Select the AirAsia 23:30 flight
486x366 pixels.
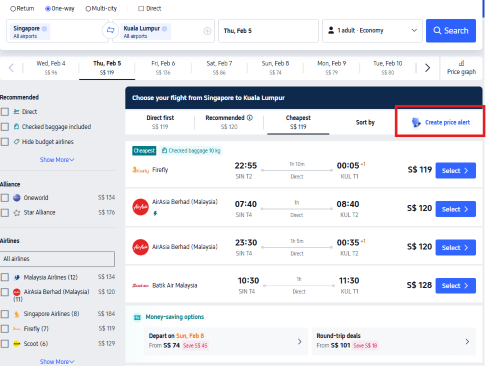coord(455,247)
